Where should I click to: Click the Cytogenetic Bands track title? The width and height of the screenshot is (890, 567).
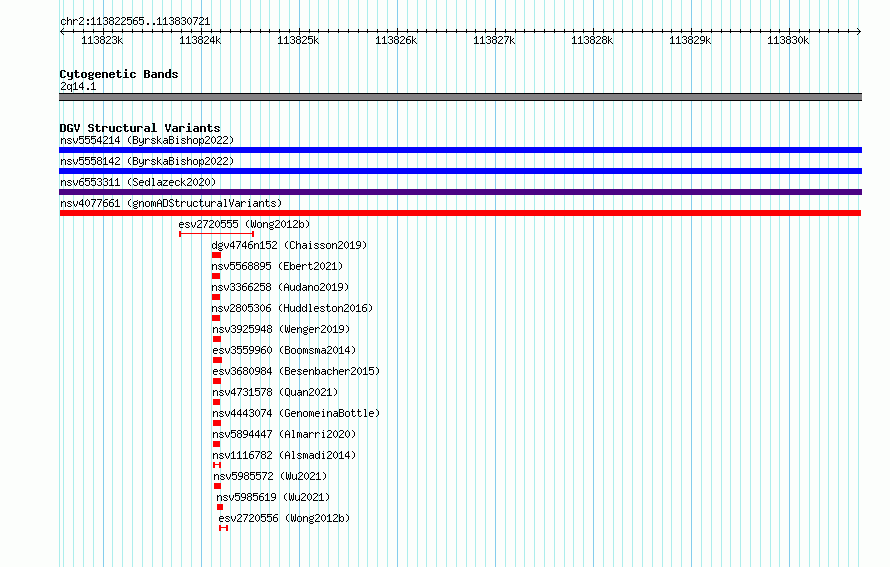119,74
